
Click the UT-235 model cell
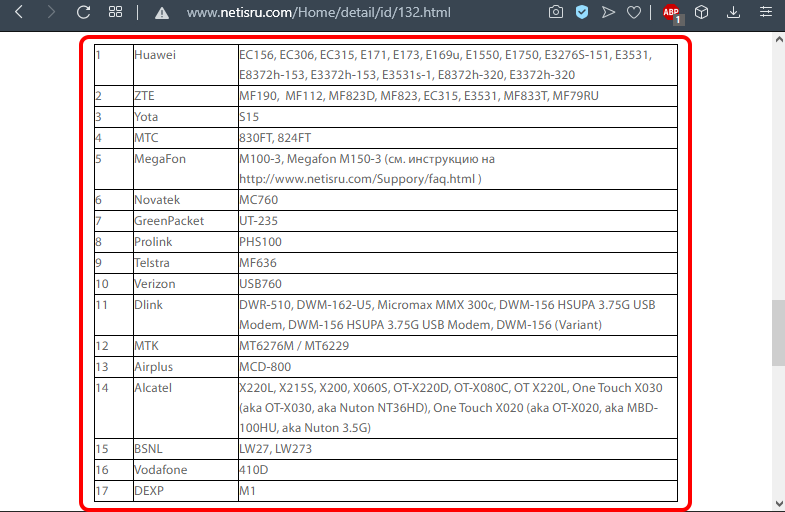458,221
